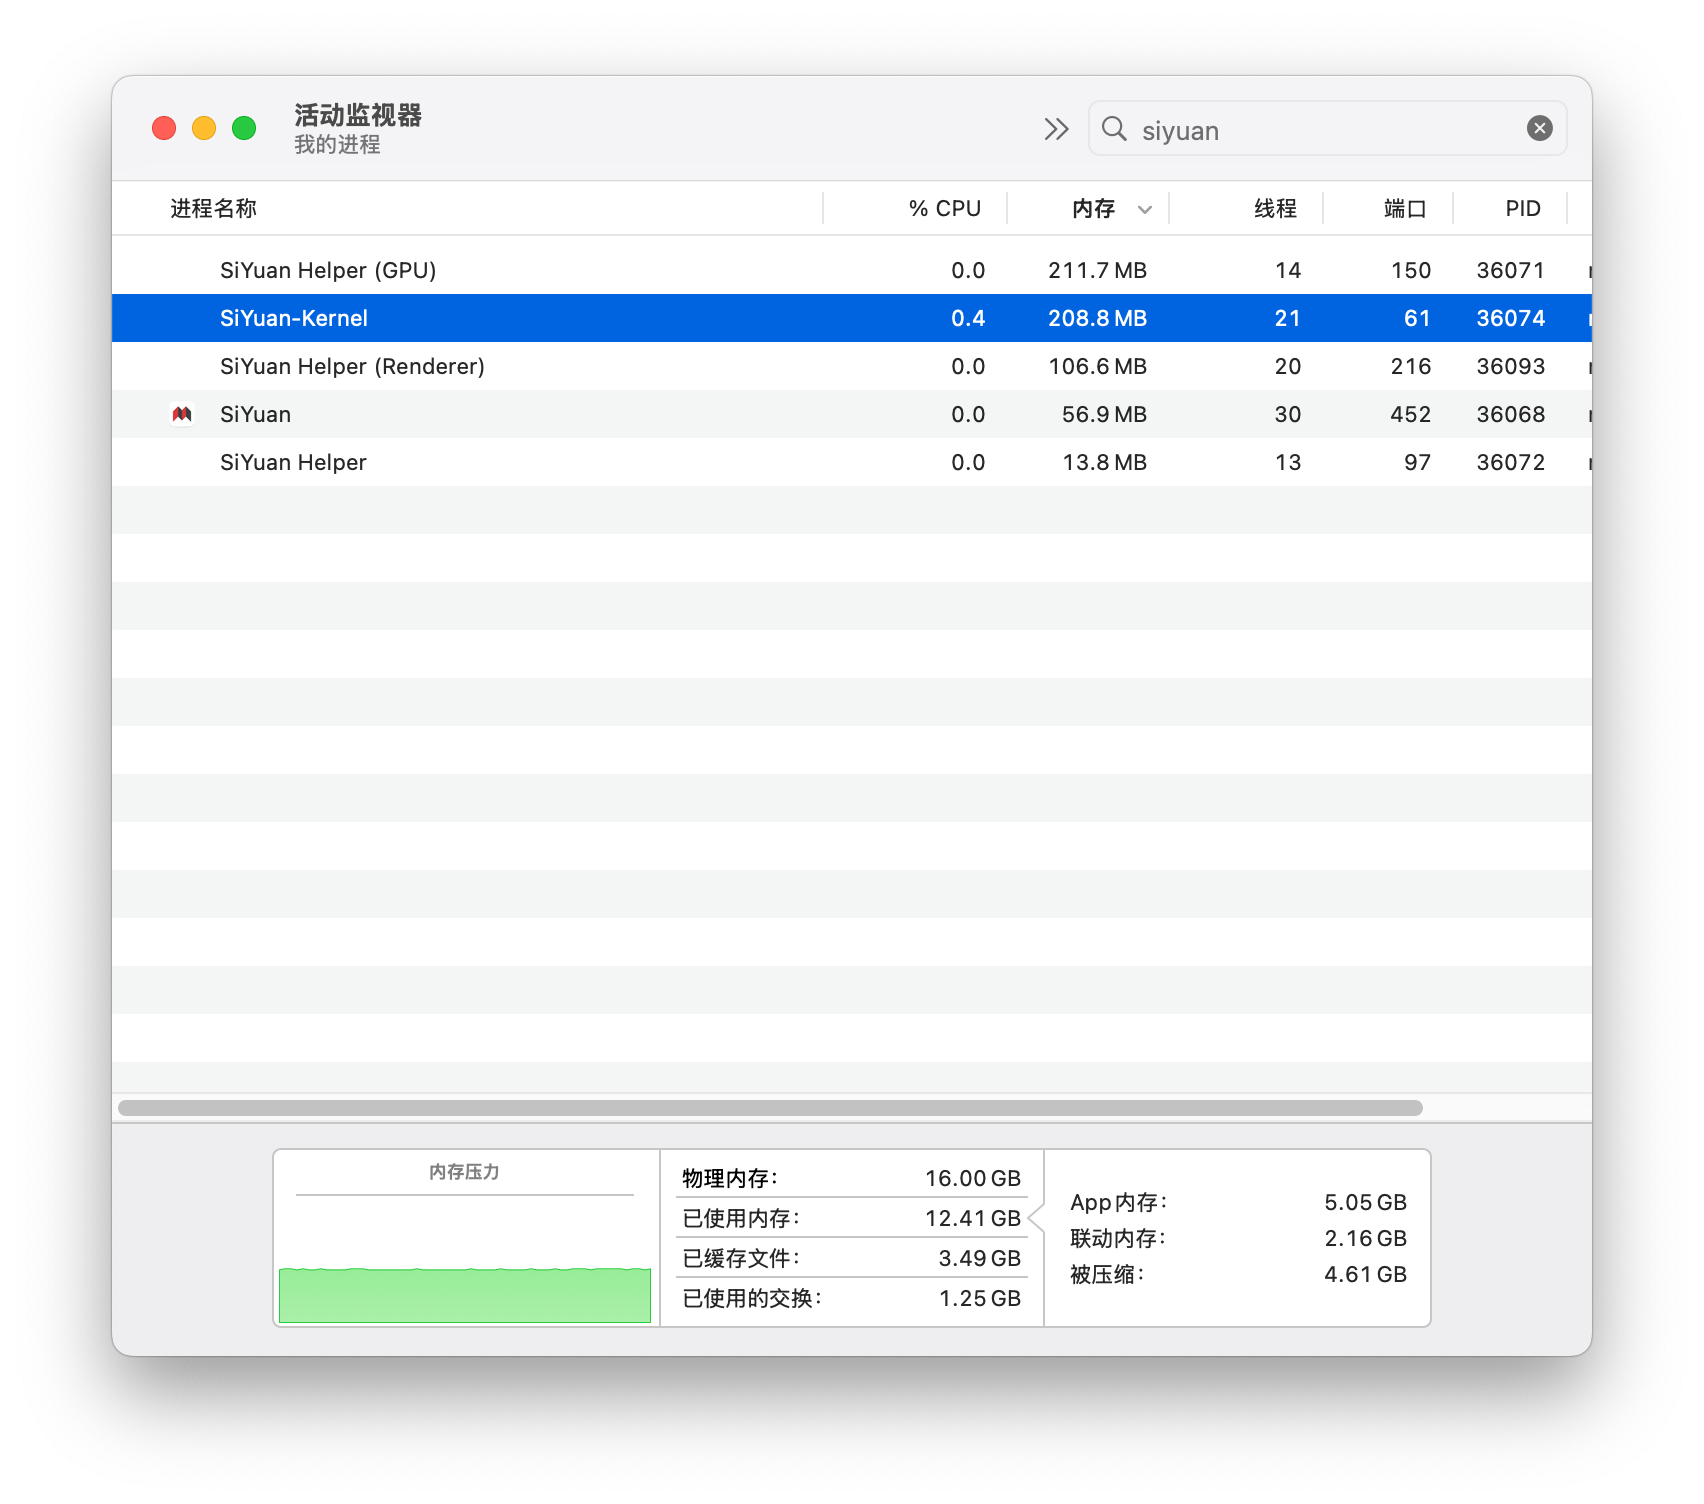Sort by 线程 column header
This screenshot has width=1704, height=1504.
(x=1275, y=208)
